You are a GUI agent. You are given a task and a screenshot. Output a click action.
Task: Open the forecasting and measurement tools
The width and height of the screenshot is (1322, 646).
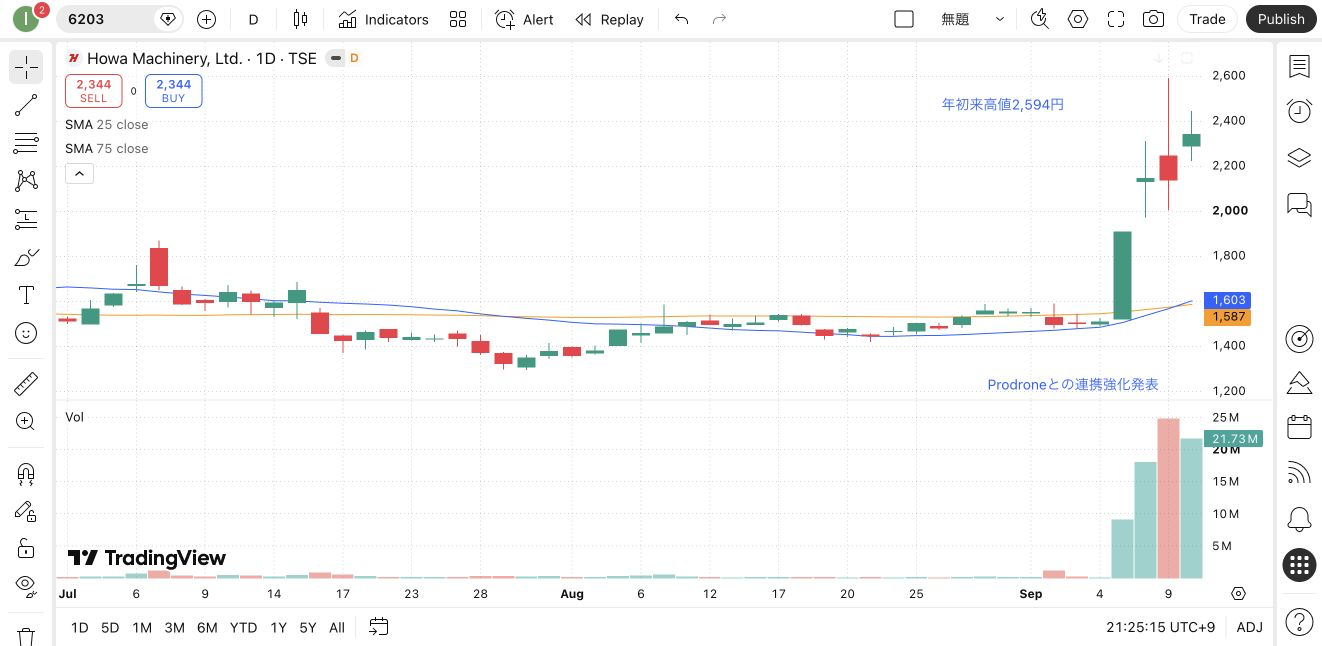[x=26, y=219]
